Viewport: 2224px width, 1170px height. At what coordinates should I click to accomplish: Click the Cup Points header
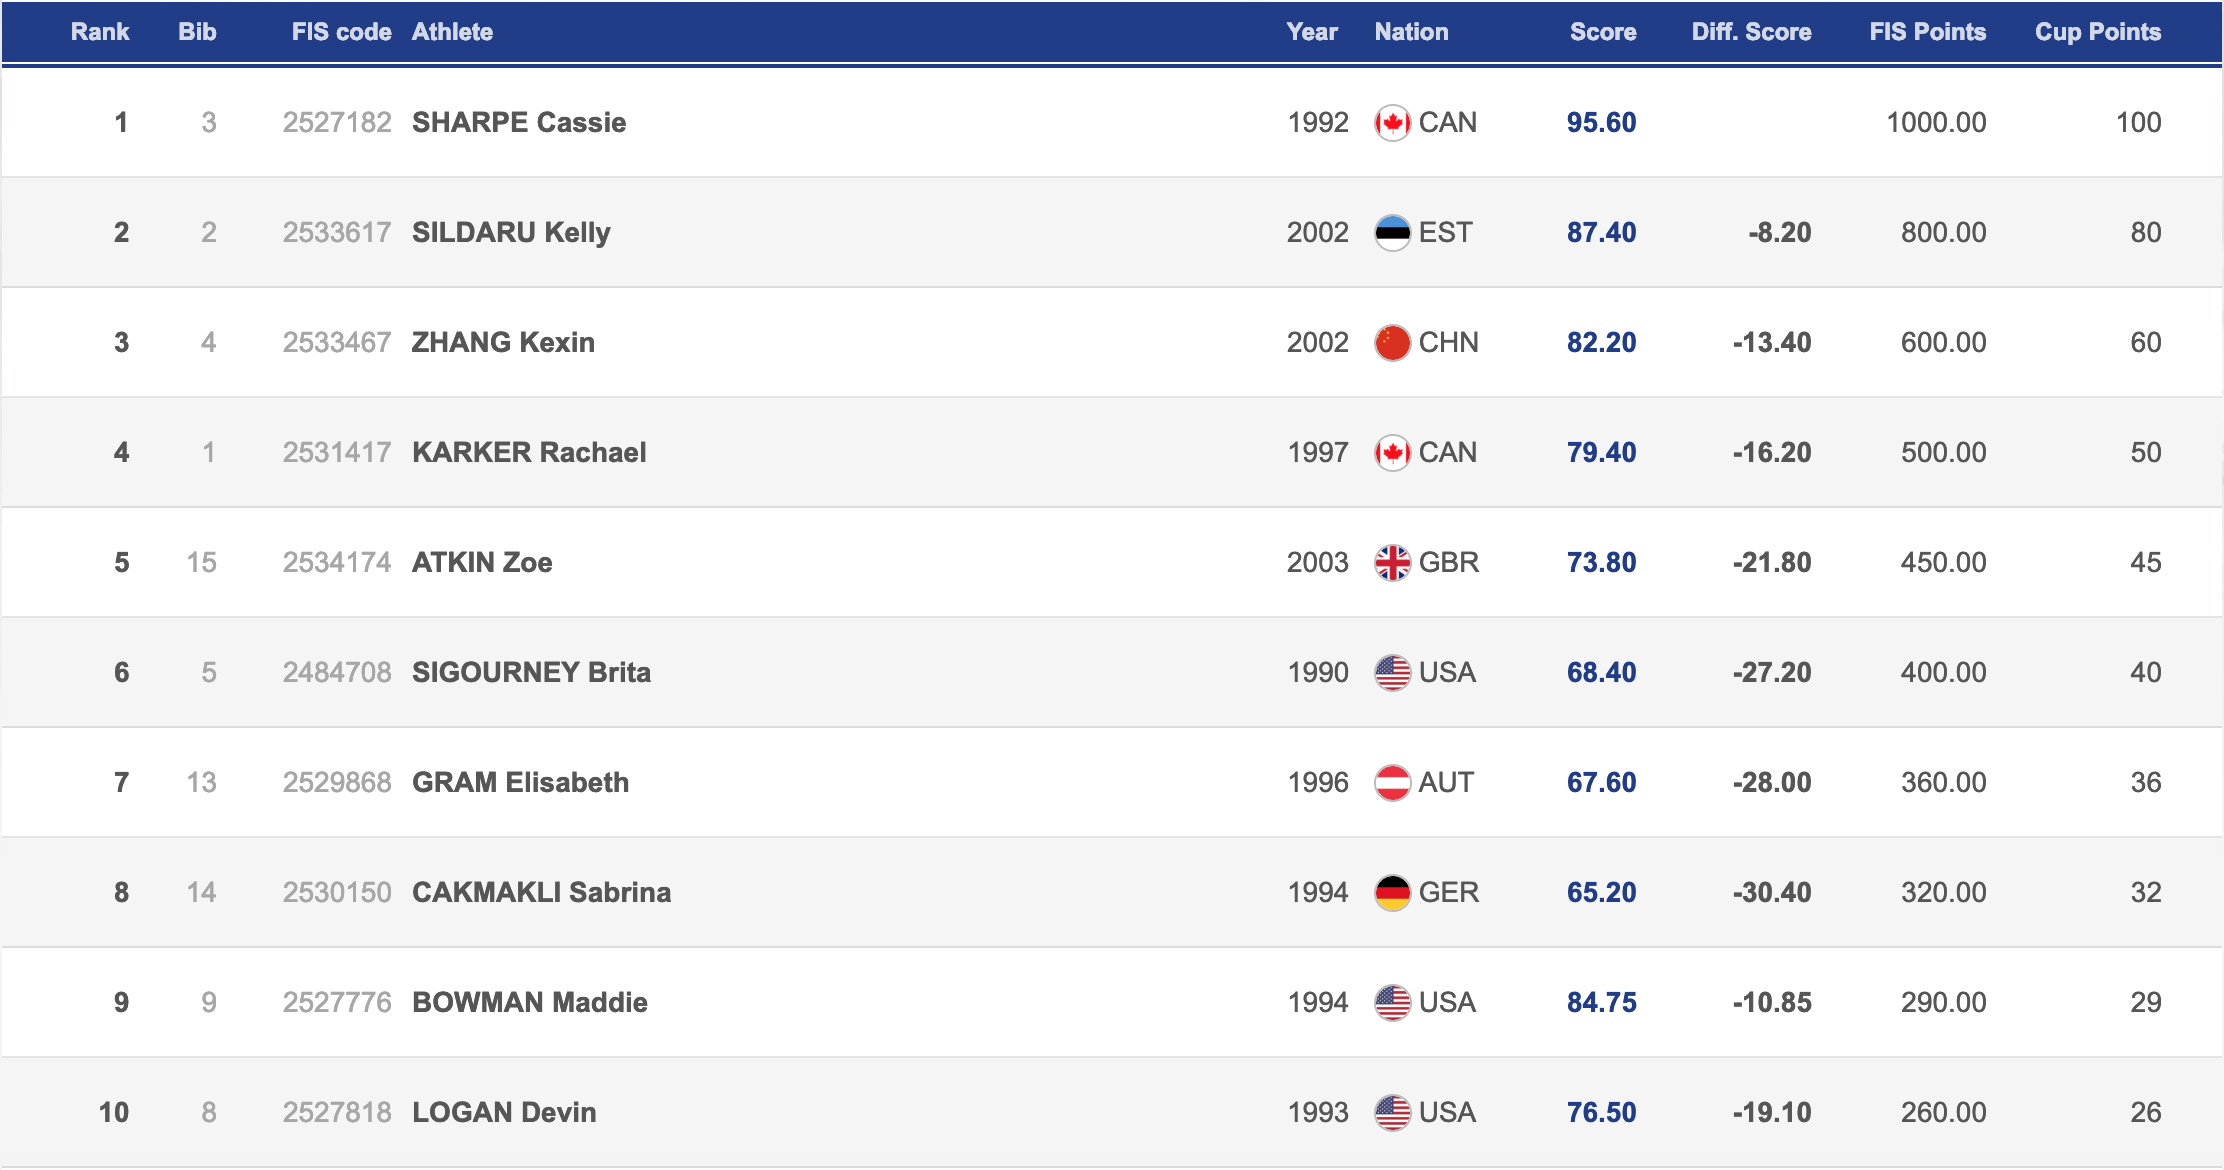tap(2097, 31)
